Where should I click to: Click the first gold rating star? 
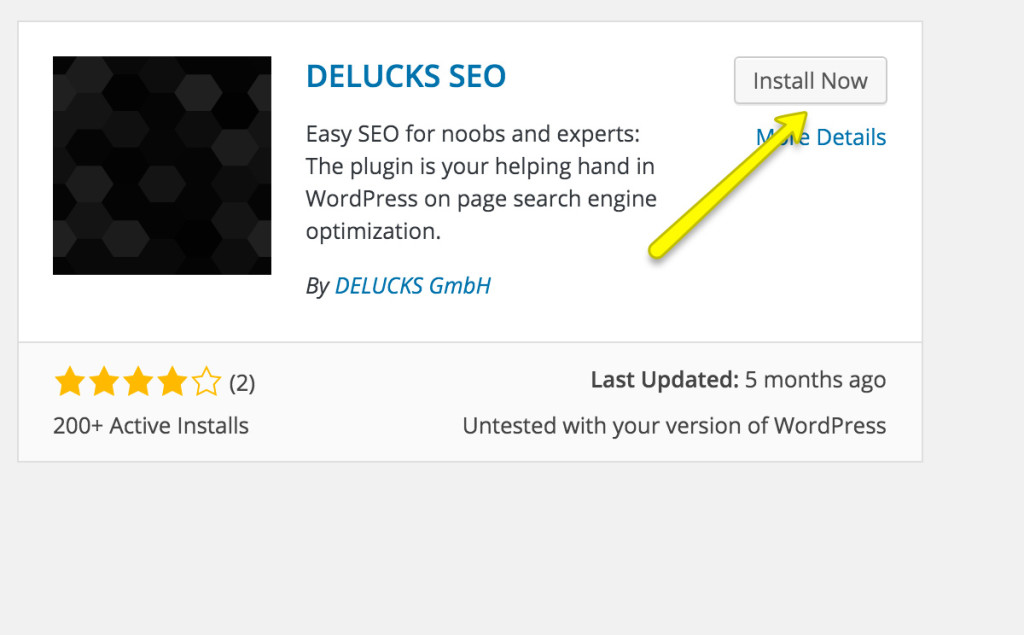pyautogui.click(x=69, y=382)
